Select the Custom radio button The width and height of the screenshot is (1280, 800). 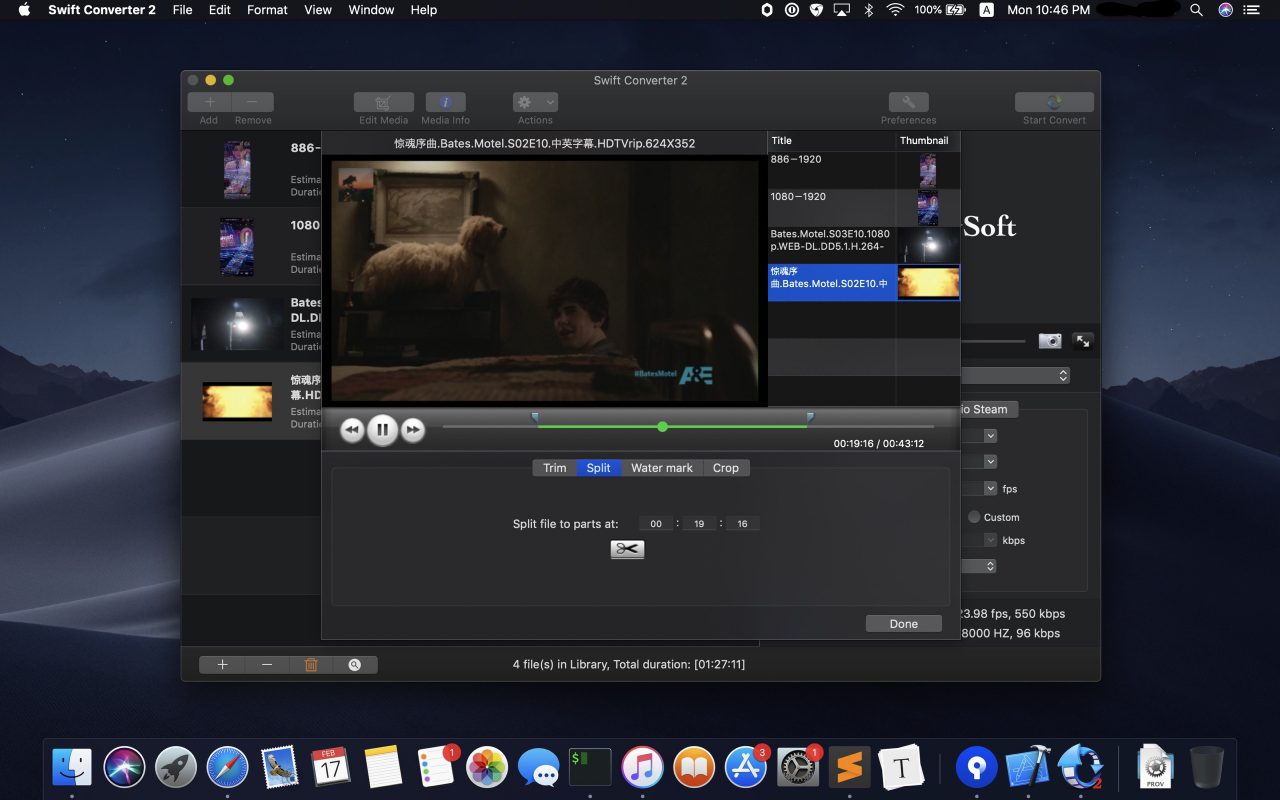click(974, 517)
